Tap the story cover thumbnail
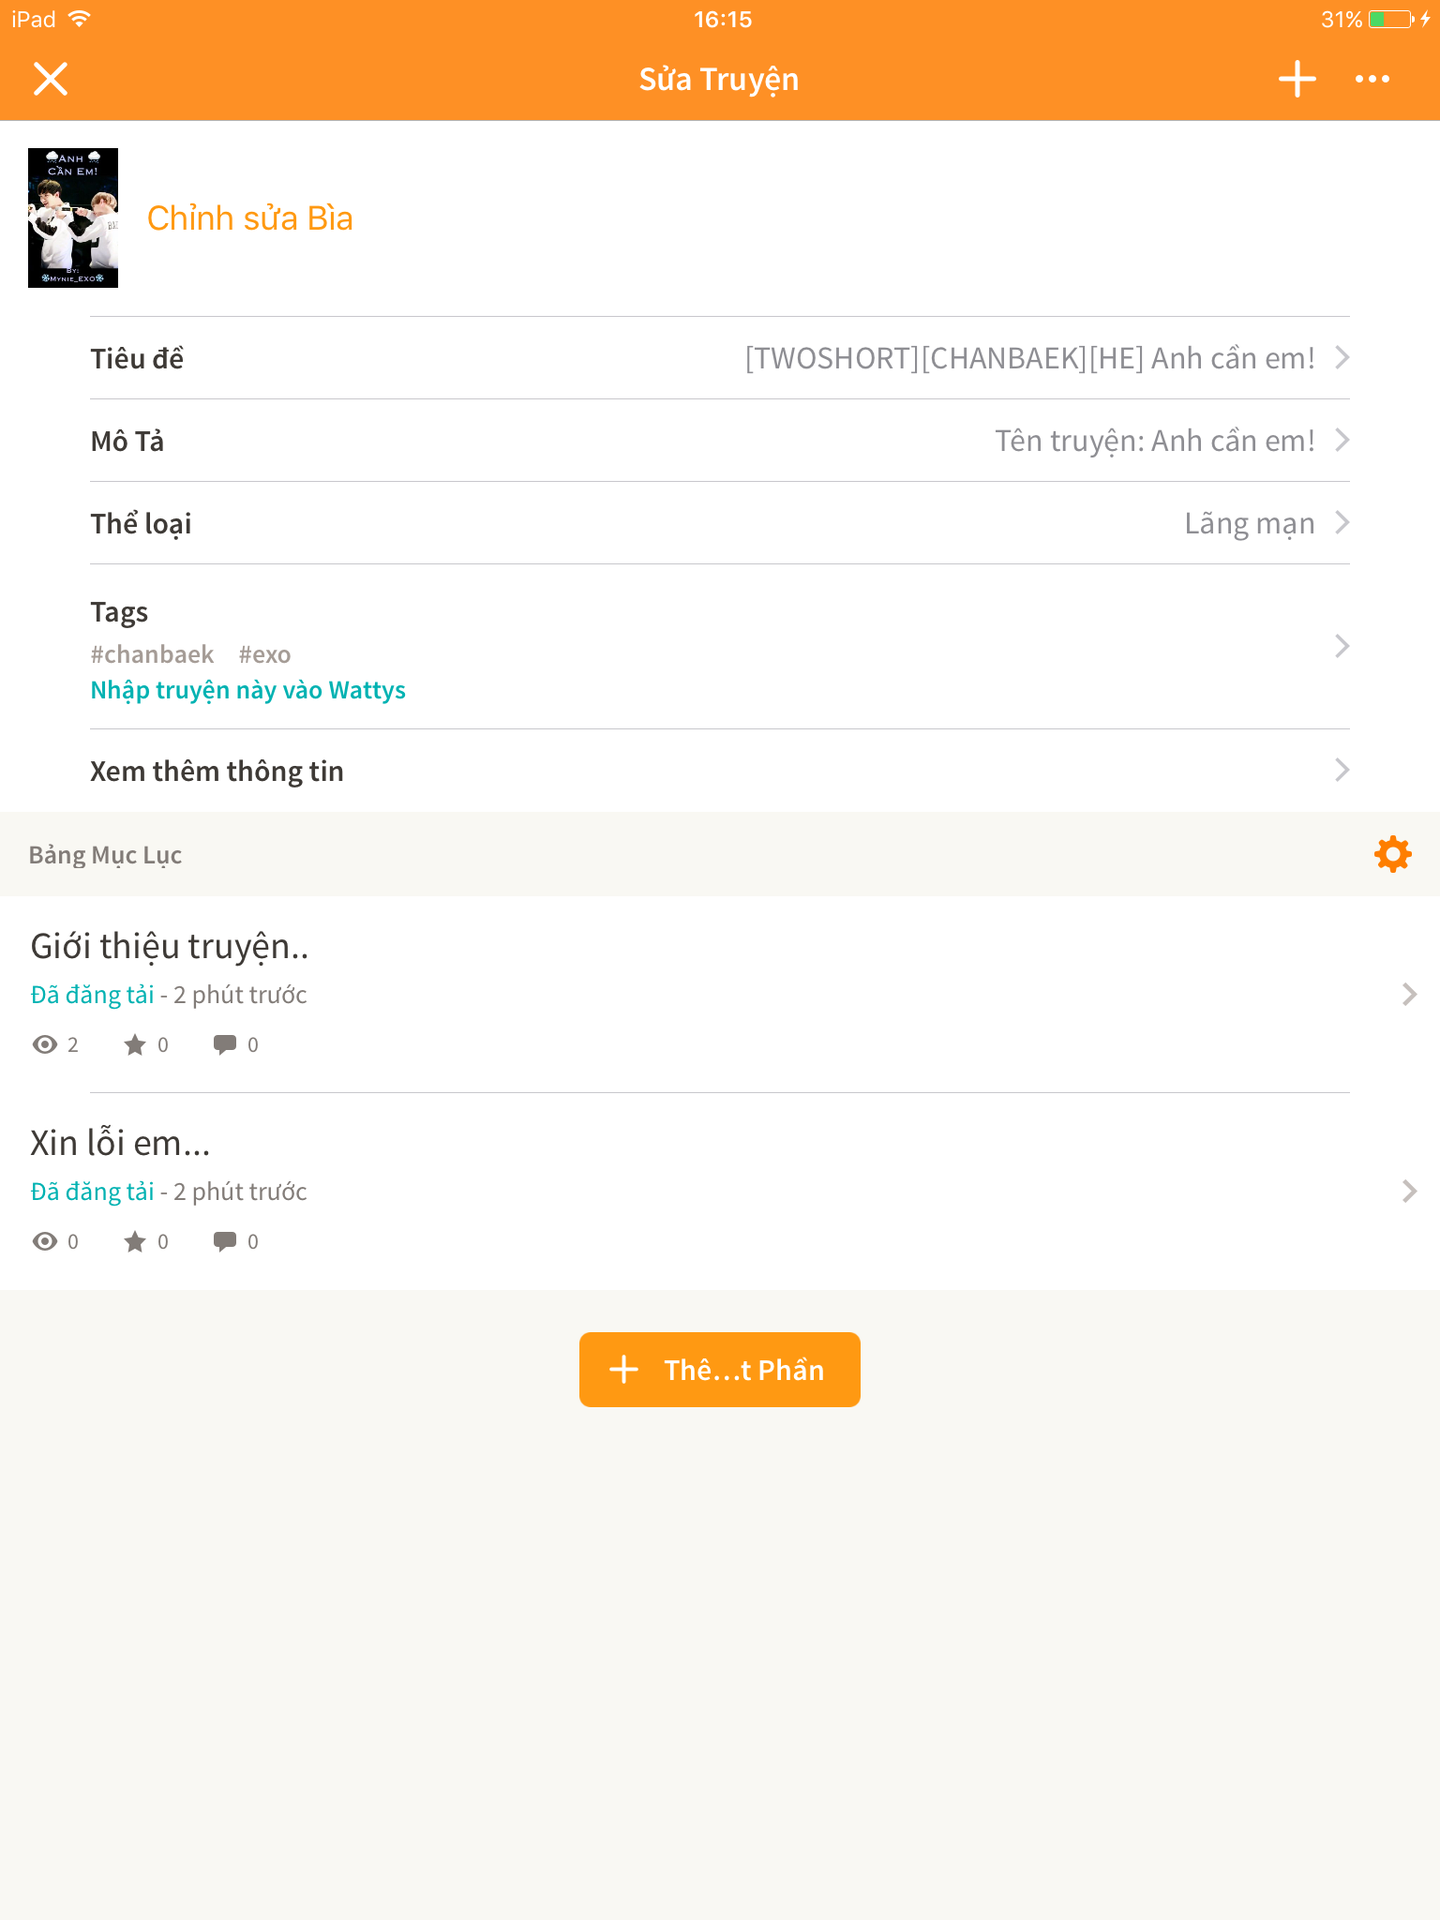This screenshot has height=1920, width=1440. click(x=73, y=218)
